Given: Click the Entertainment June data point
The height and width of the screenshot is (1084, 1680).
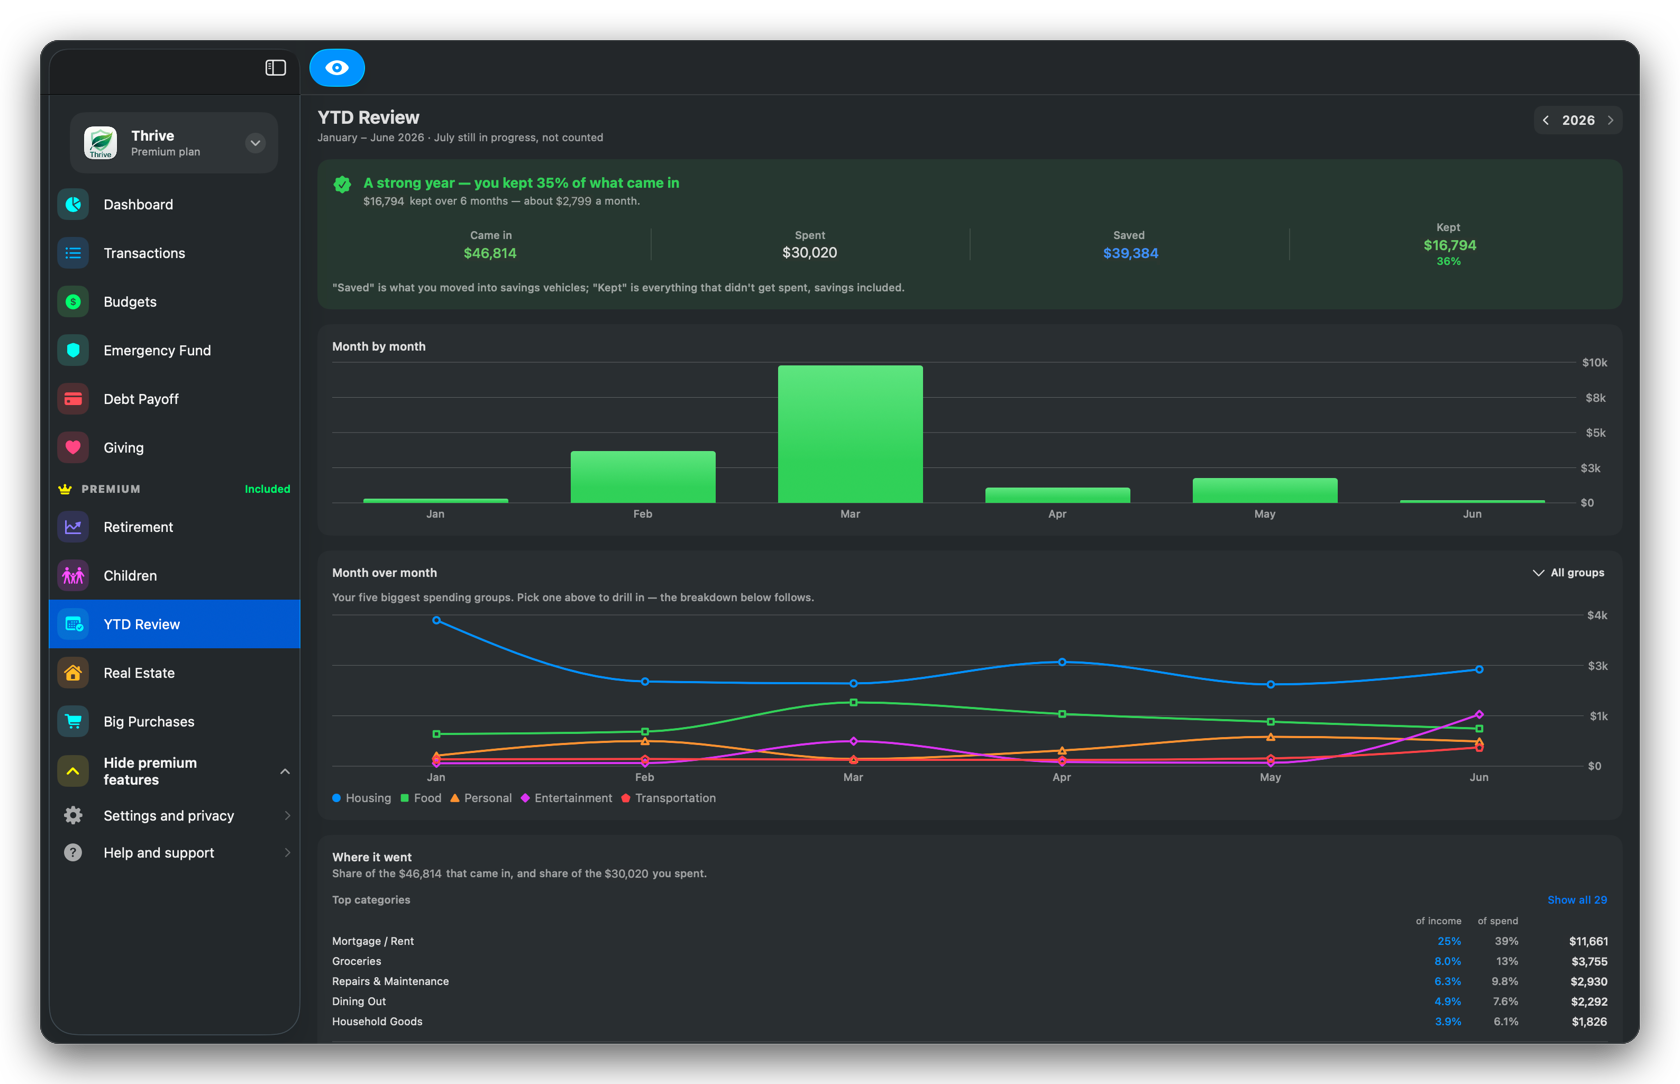Looking at the screenshot, I should (1479, 714).
